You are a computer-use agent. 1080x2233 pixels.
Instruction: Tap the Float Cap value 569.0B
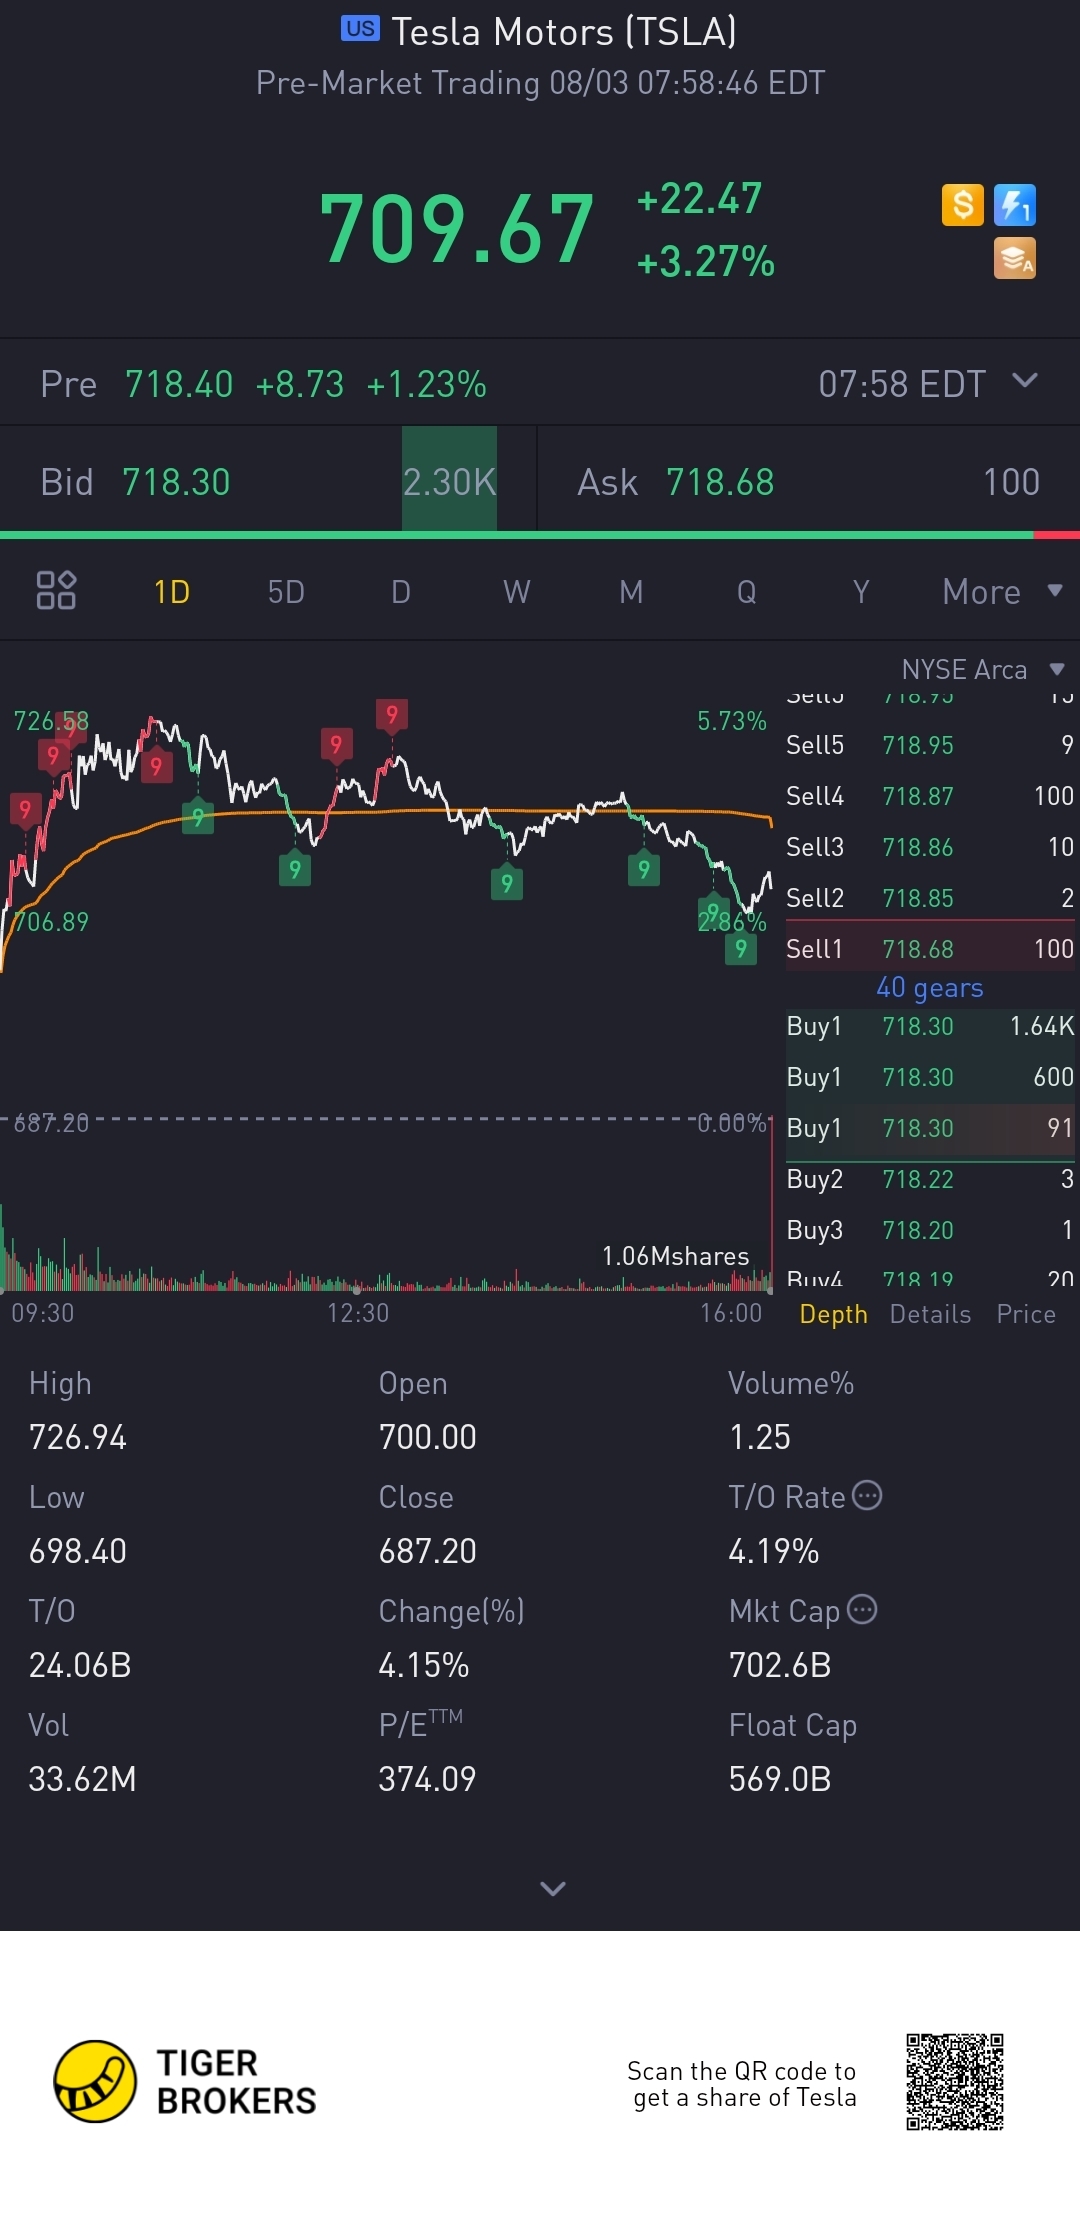[x=780, y=1779]
